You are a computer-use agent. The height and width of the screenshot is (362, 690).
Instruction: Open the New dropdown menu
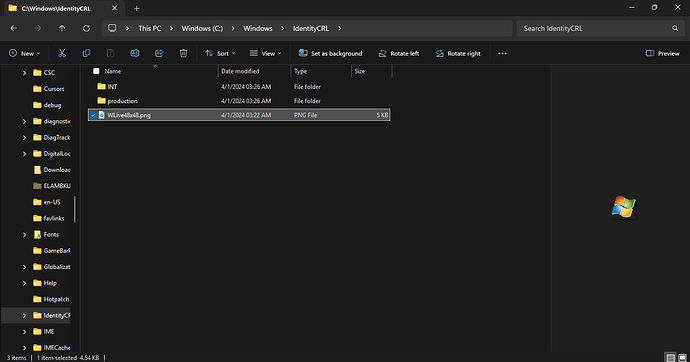[24, 53]
